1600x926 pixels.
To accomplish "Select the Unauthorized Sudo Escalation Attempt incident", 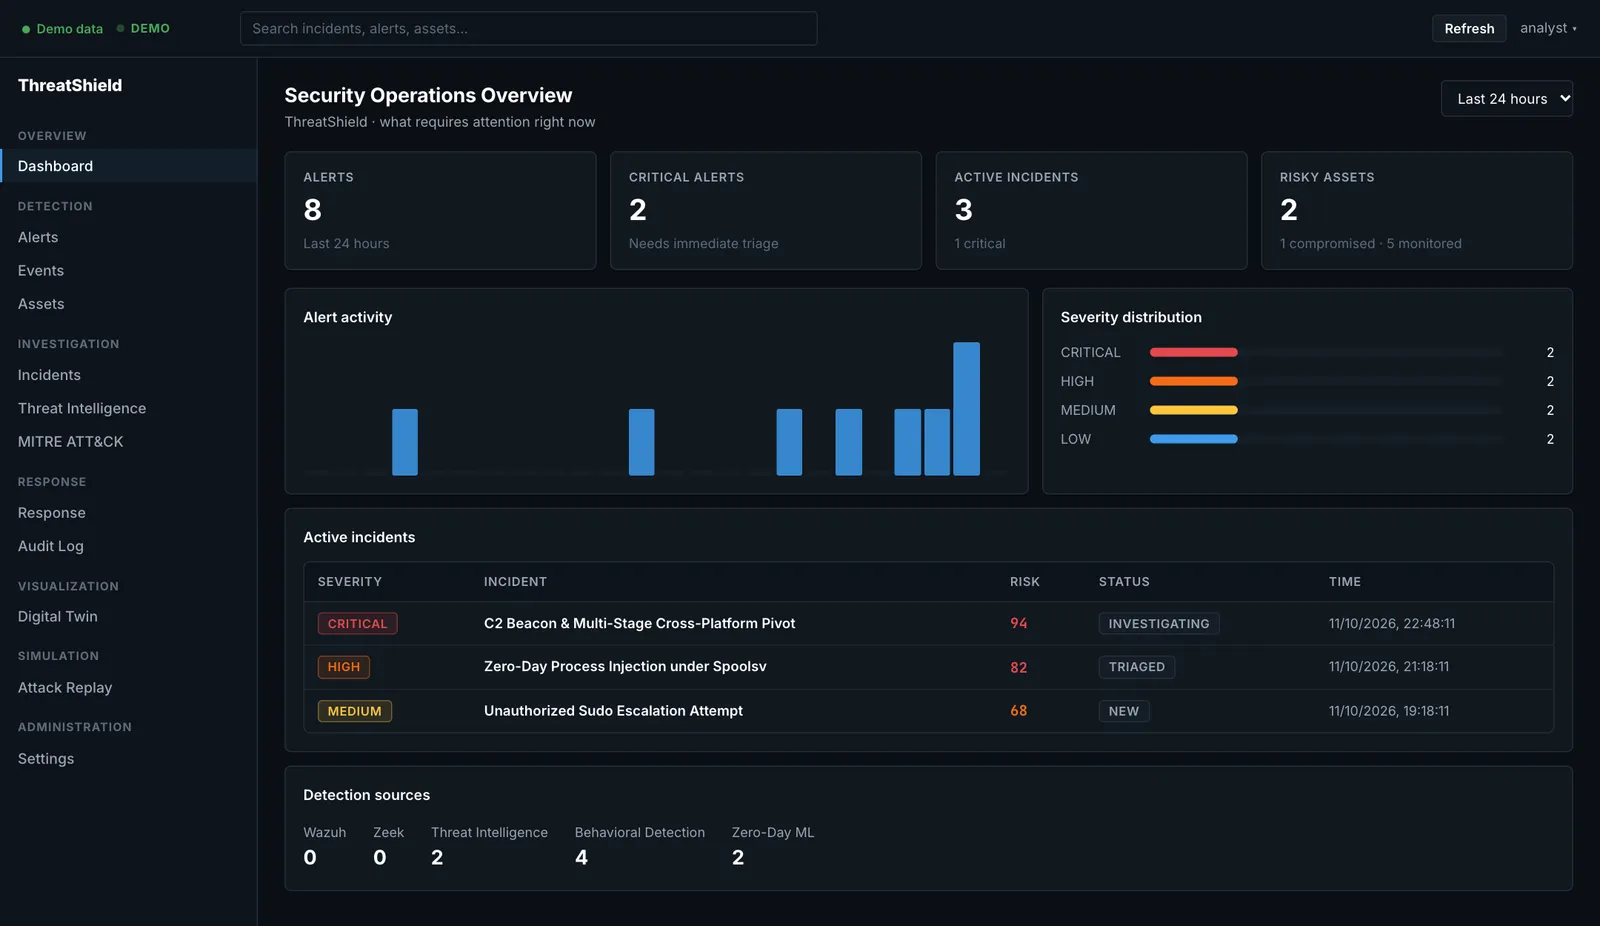I will pyautogui.click(x=613, y=711).
